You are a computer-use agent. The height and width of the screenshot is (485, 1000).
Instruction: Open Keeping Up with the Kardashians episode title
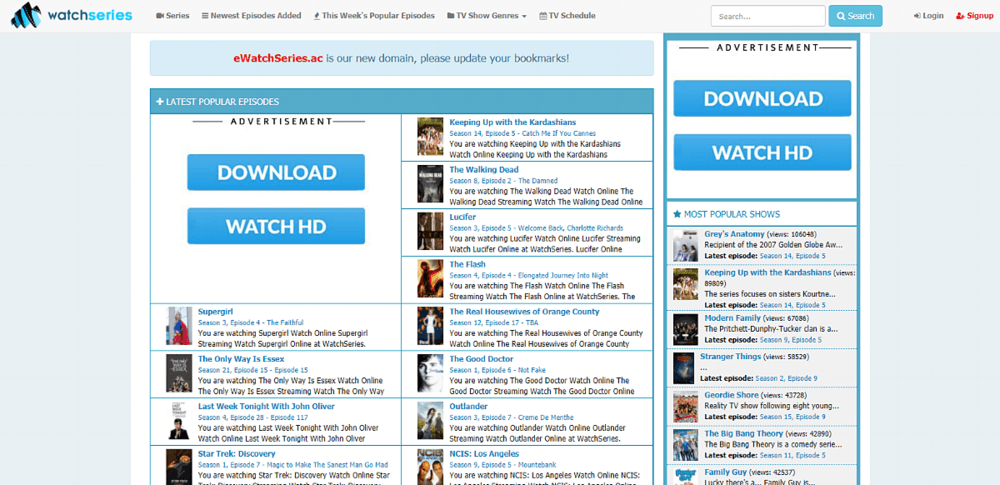point(513,122)
